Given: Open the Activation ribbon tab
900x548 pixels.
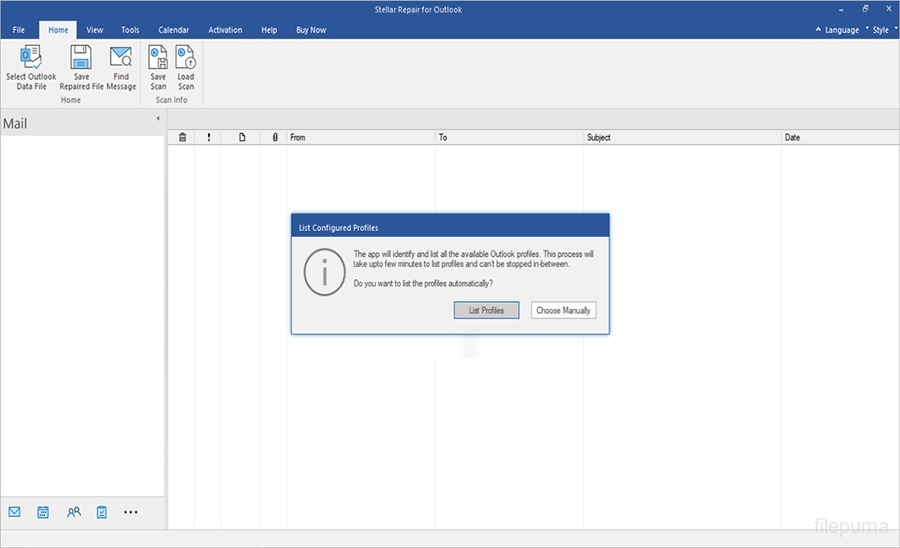Looking at the screenshot, I should 225,30.
